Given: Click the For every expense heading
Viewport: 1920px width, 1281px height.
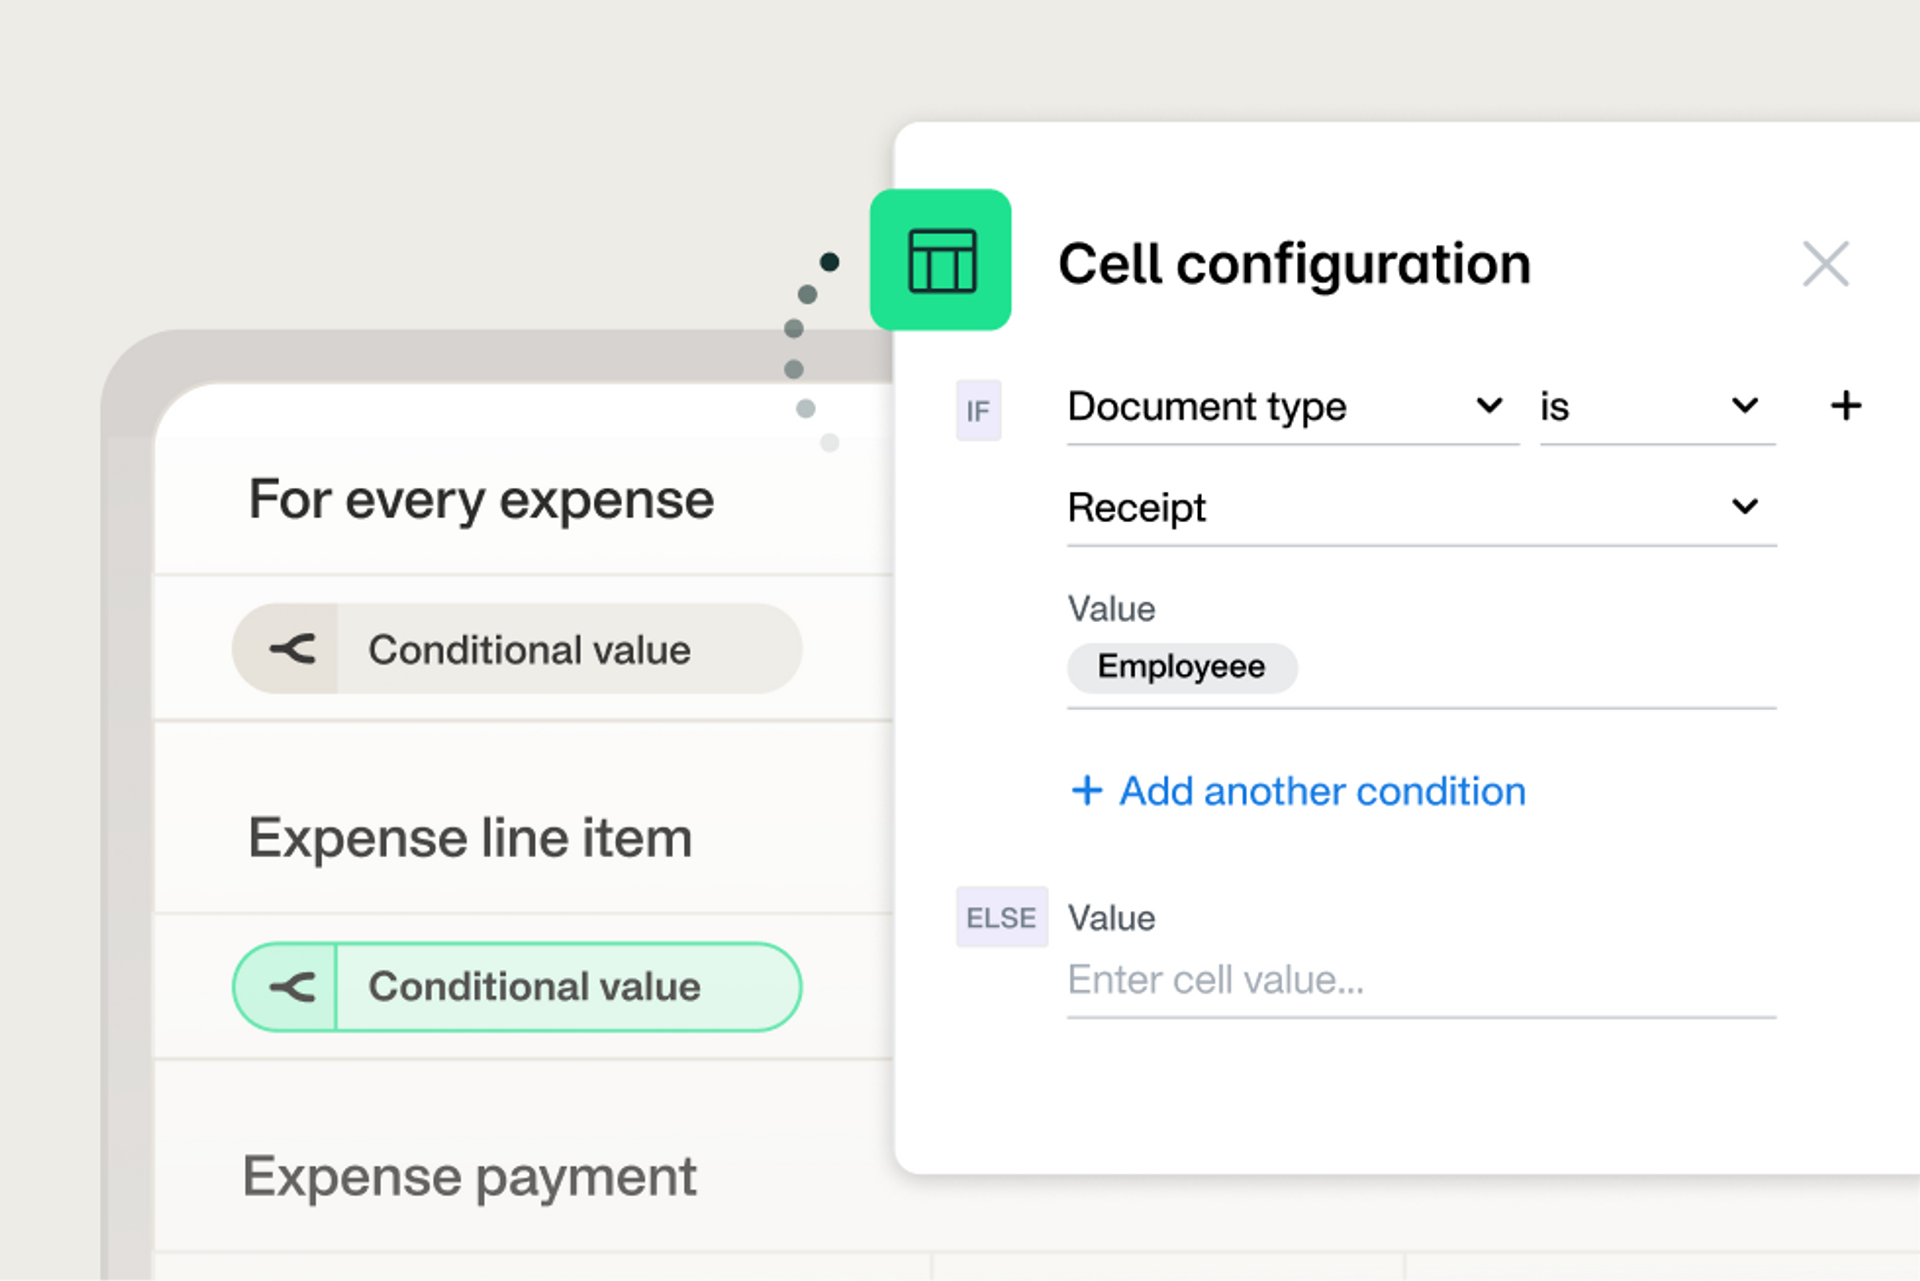Looking at the screenshot, I should click(481, 499).
